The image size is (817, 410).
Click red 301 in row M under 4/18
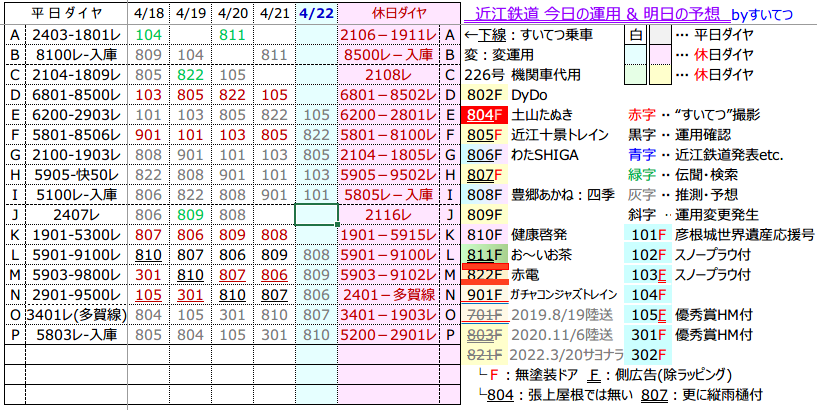(x=148, y=275)
